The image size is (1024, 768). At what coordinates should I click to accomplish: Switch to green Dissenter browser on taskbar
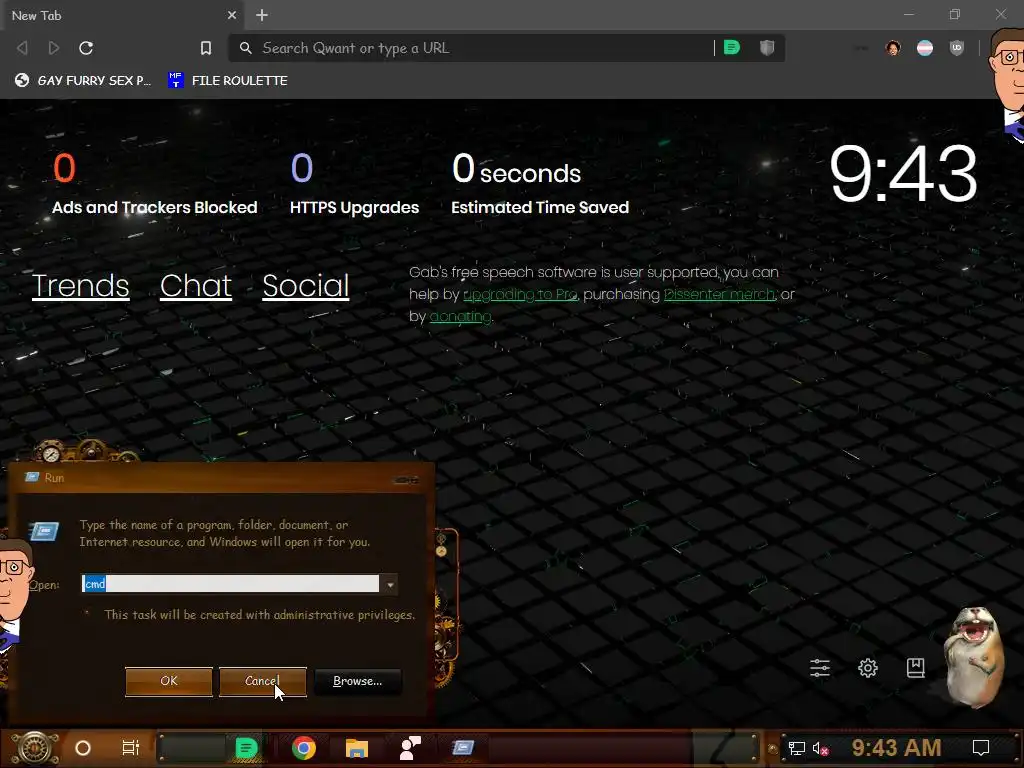246,748
